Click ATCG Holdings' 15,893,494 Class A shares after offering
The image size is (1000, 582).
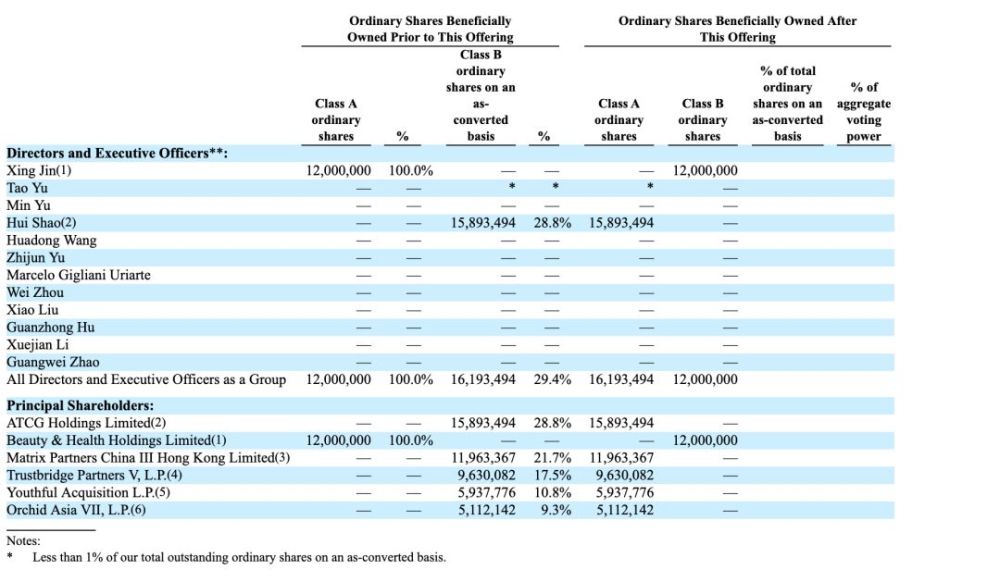click(621, 423)
